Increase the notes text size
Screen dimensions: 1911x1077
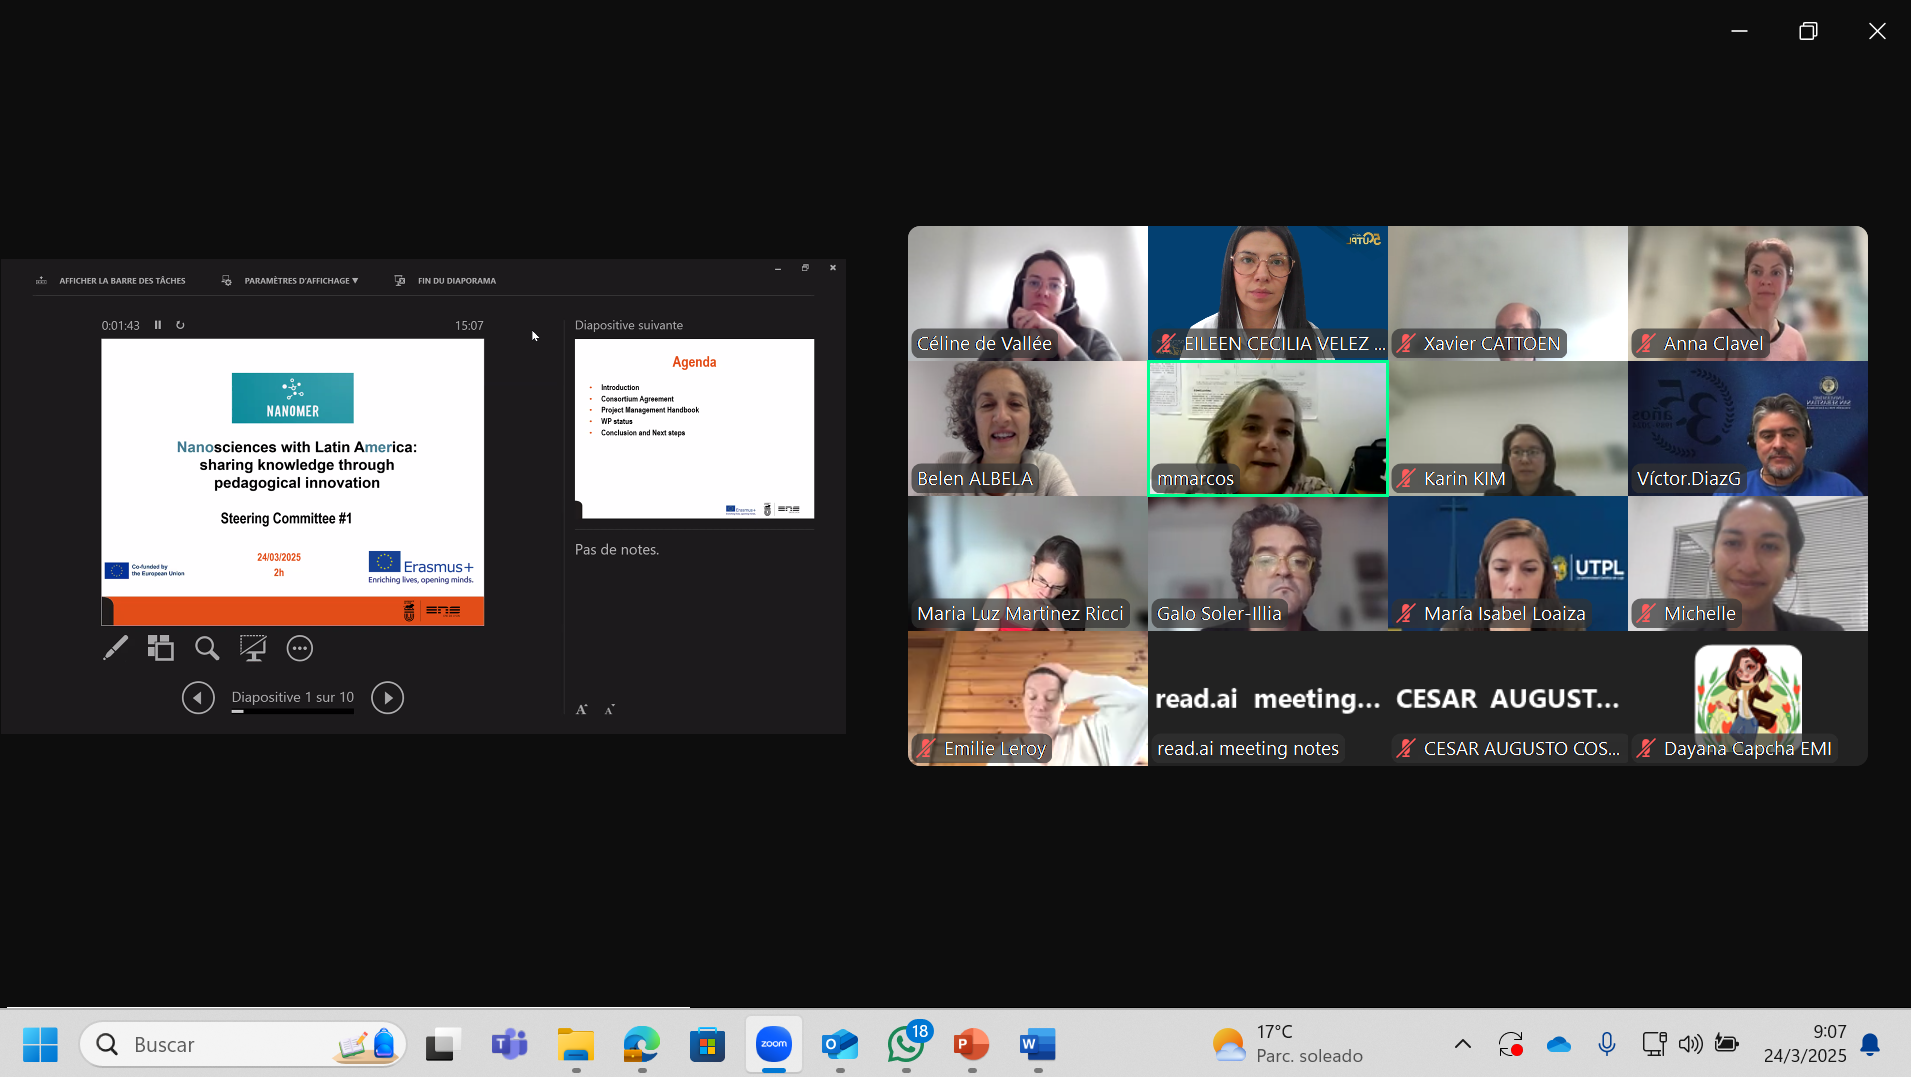click(x=582, y=710)
